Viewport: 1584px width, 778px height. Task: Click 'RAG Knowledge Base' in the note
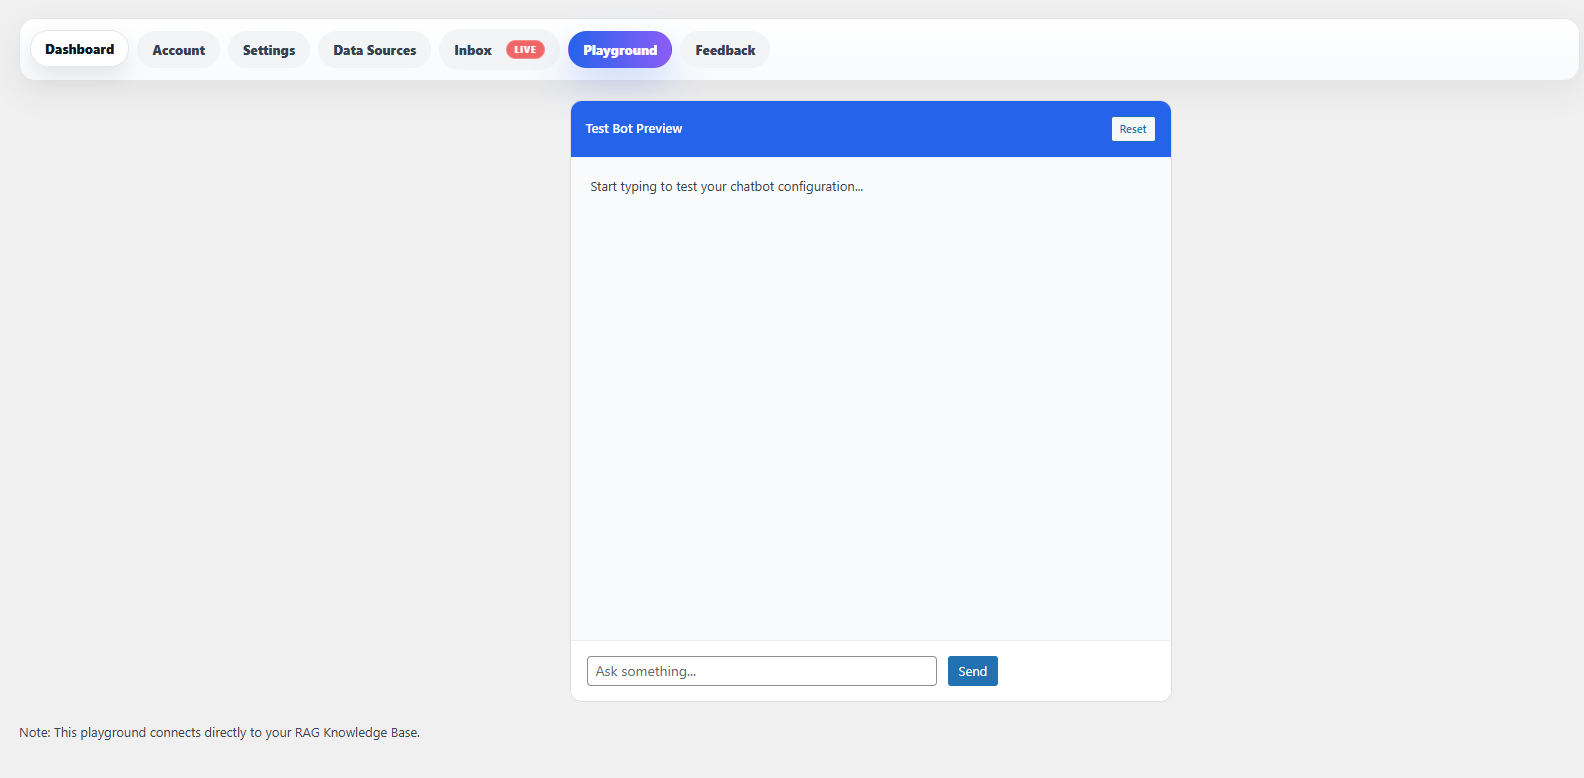[357, 733]
